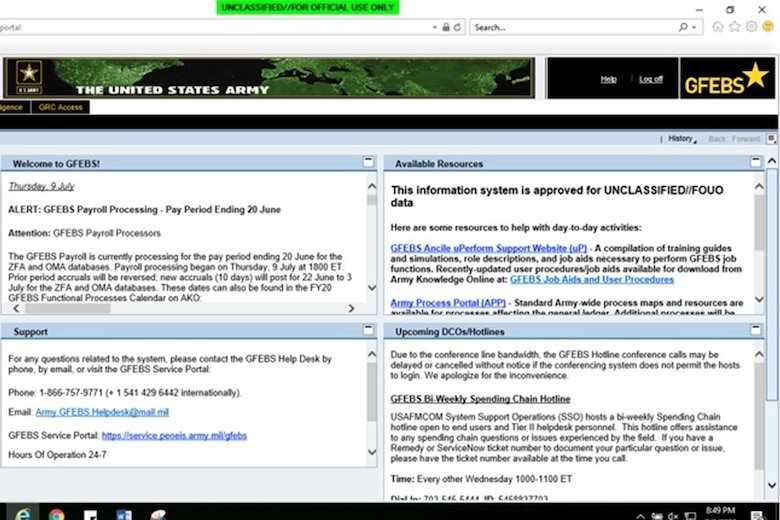The image size is (780, 520).
Task: Open the browser Home icon
Action: (x=718, y=27)
